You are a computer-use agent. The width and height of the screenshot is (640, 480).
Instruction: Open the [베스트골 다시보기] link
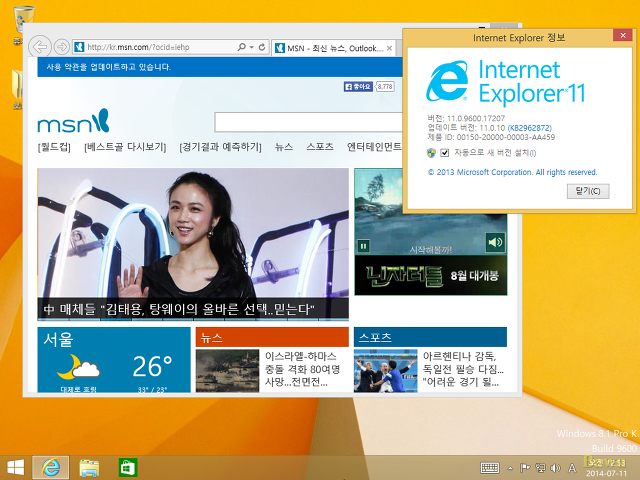pyautogui.click(x=125, y=147)
